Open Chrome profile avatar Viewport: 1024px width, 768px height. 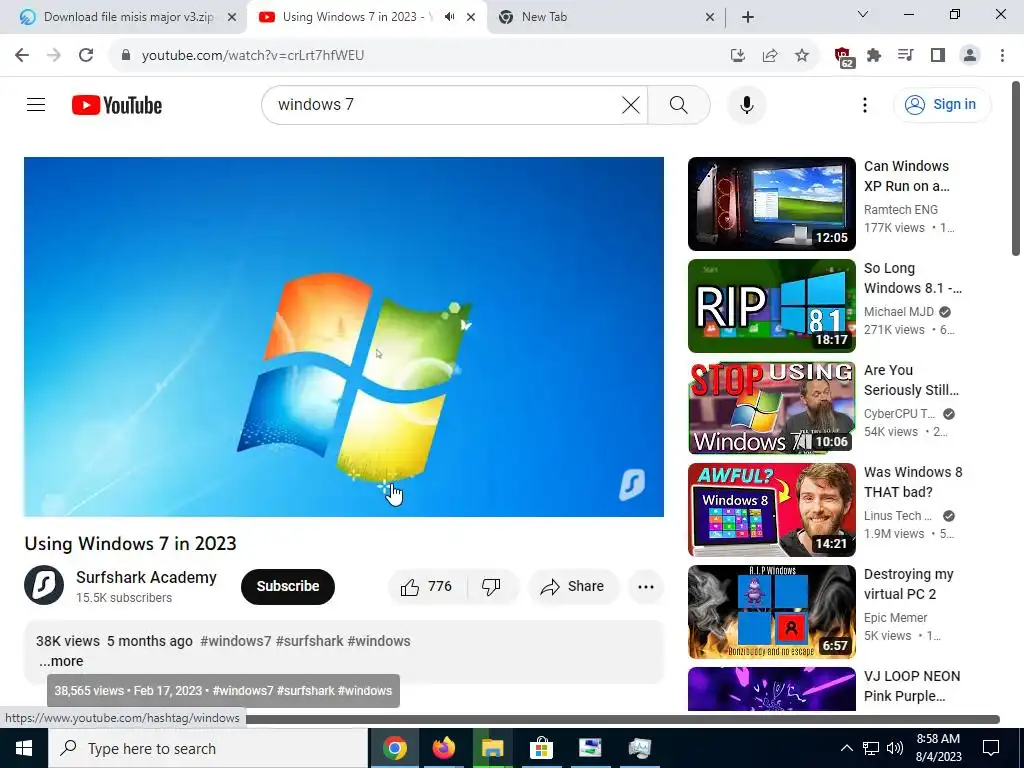click(x=970, y=55)
